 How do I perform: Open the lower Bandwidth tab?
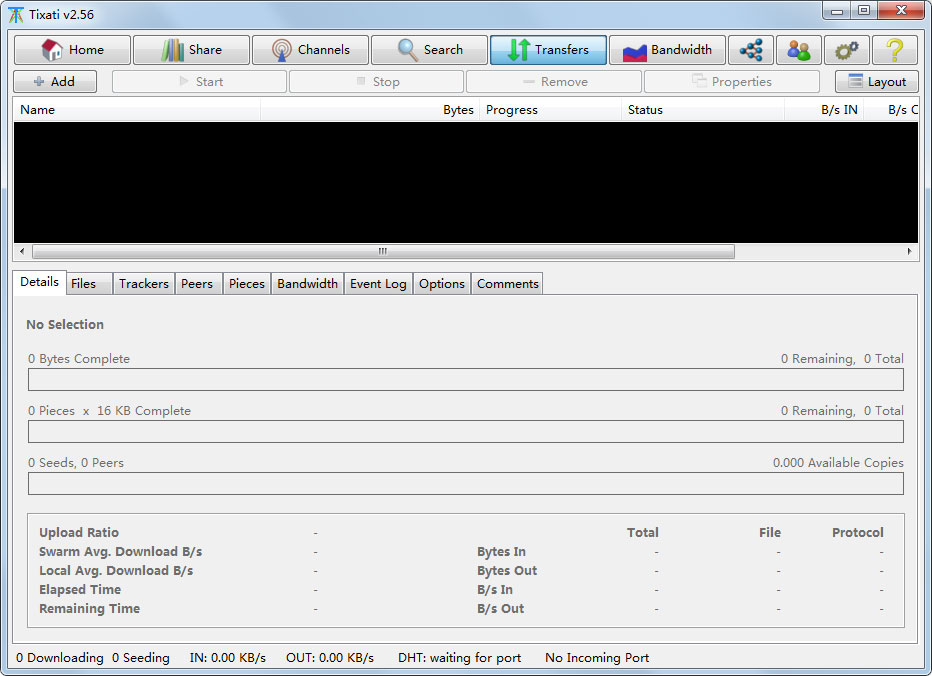click(x=307, y=284)
